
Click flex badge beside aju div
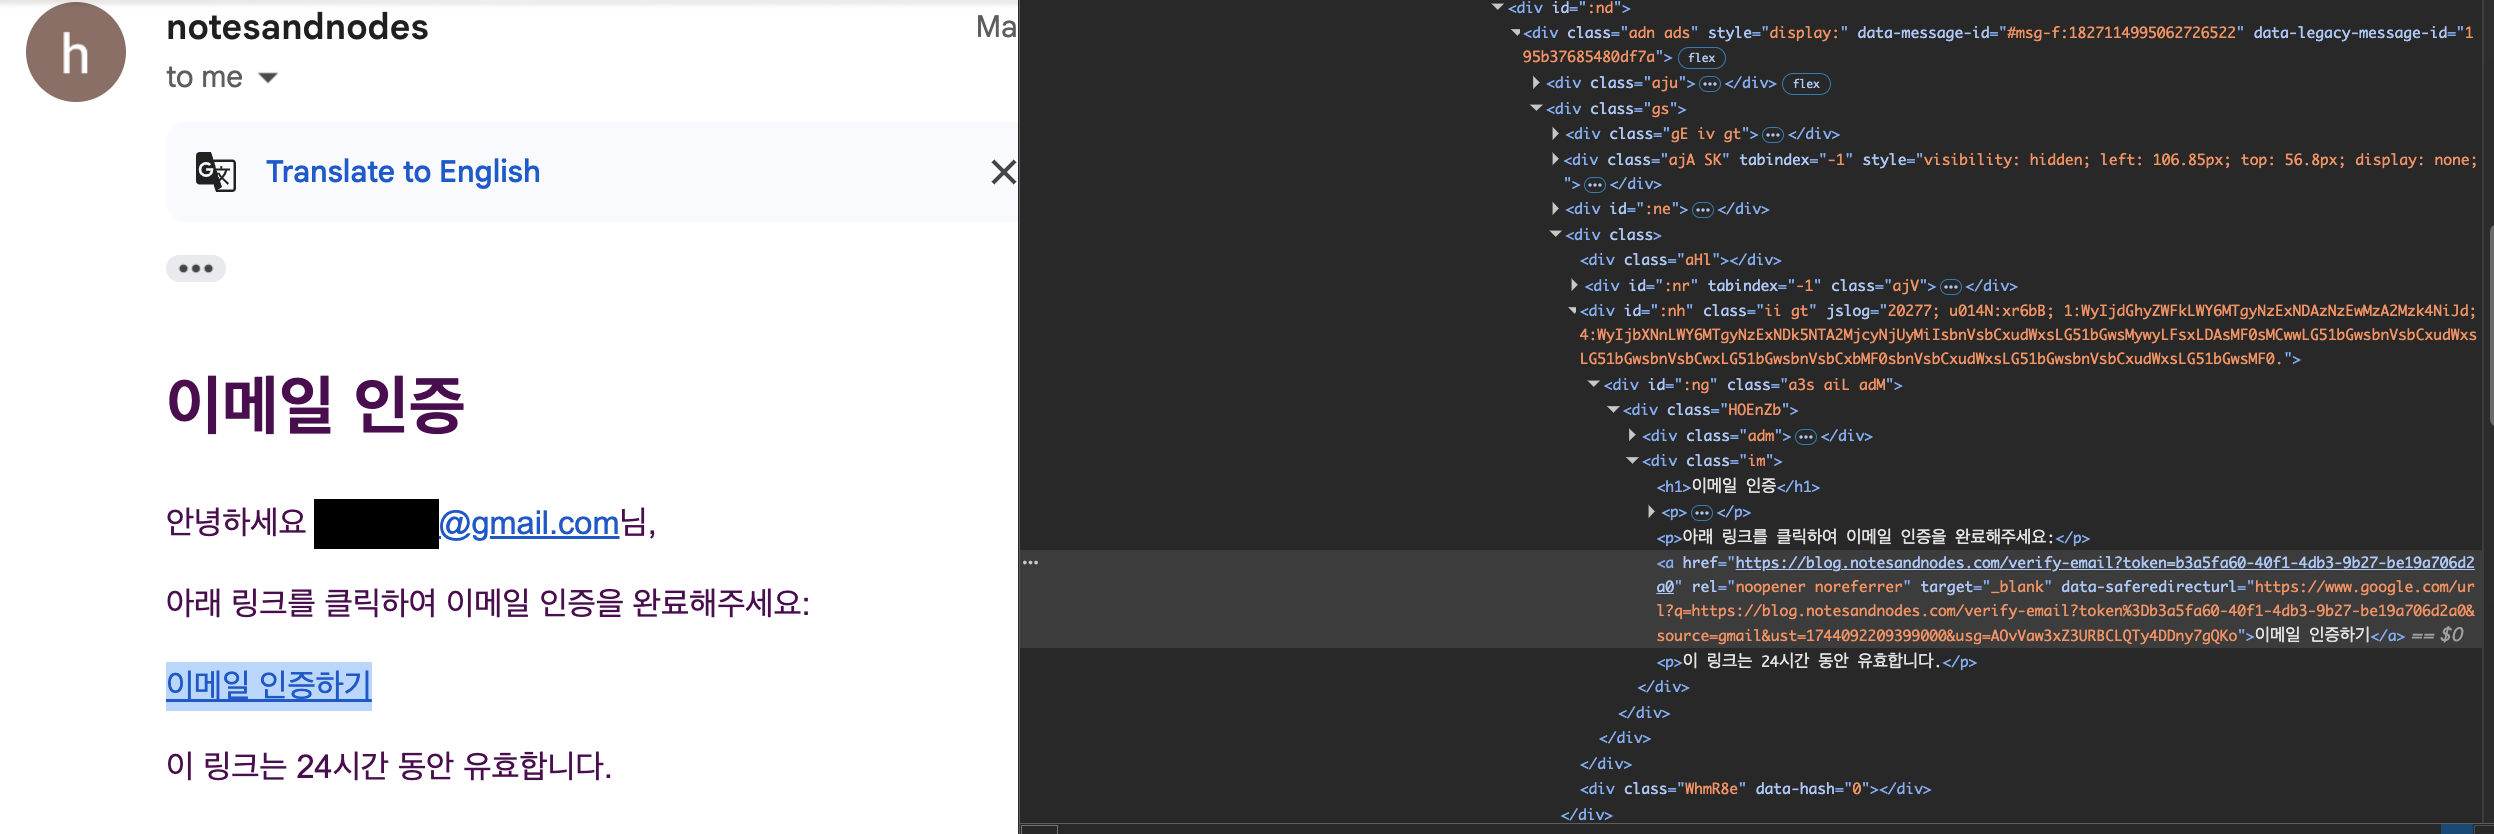1806,84
